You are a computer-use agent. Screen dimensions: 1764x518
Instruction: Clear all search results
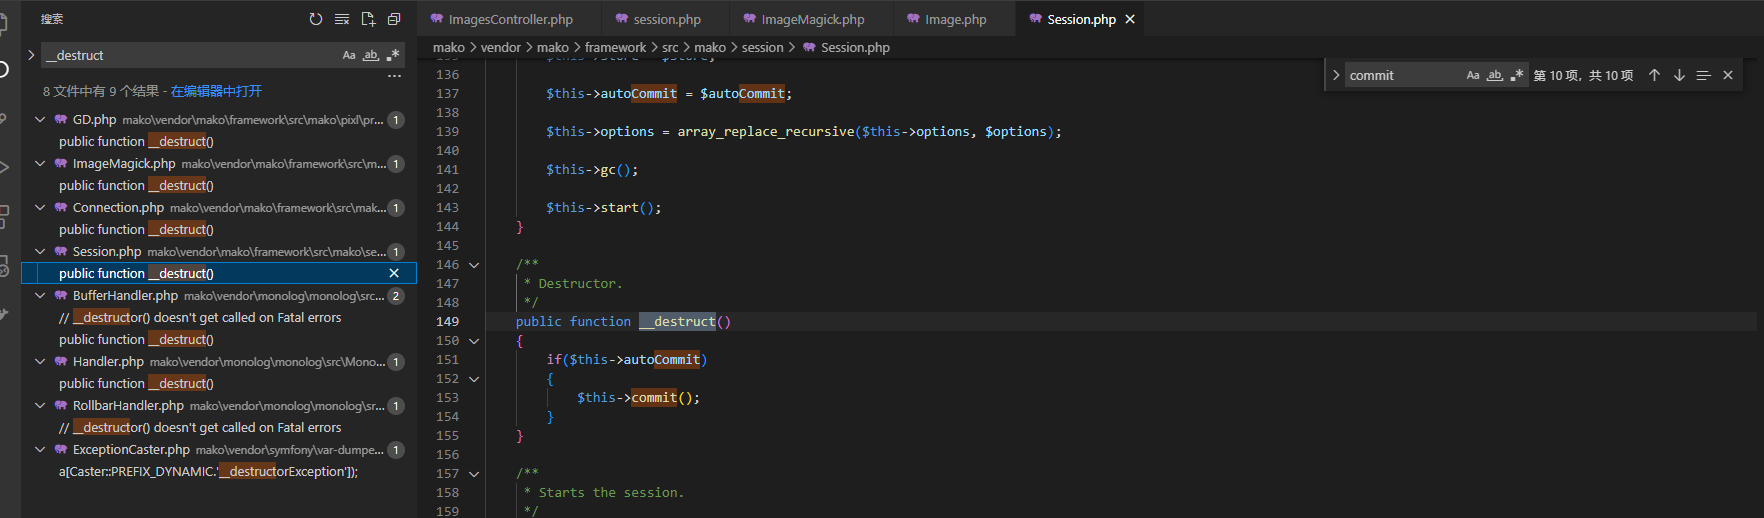(342, 19)
